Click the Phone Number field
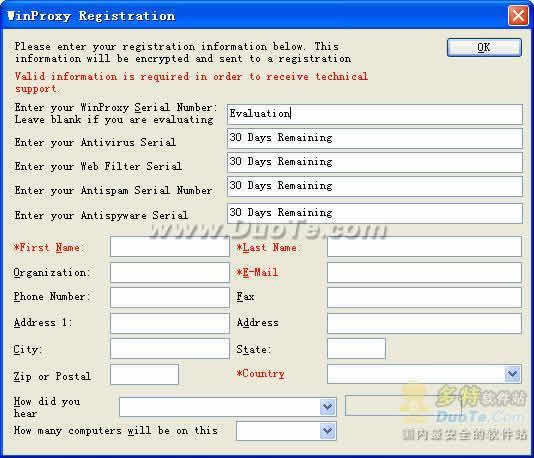This screenshot has width=534, height=458. 170,297
